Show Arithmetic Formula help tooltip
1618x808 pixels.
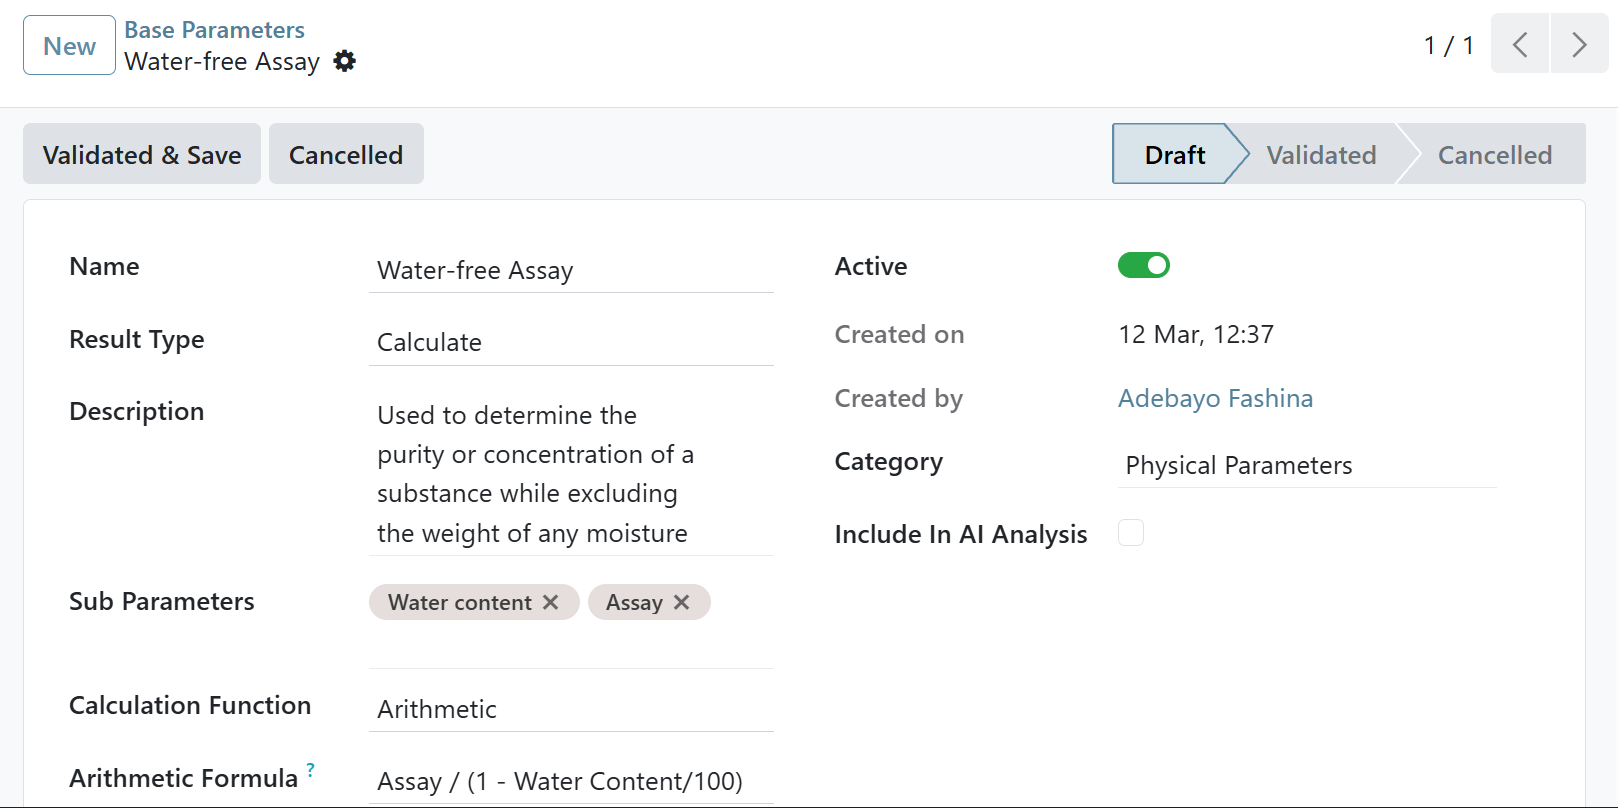point(311,770)
